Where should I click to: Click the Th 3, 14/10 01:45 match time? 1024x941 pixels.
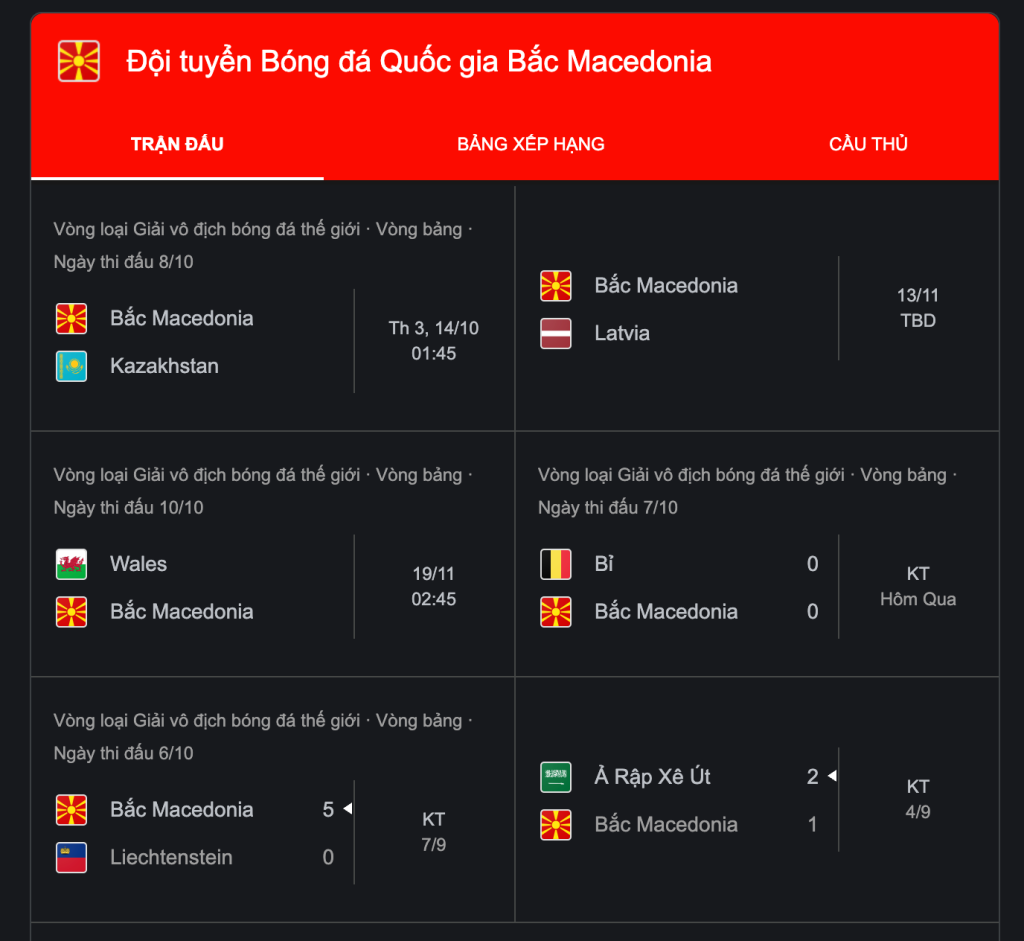434,341
